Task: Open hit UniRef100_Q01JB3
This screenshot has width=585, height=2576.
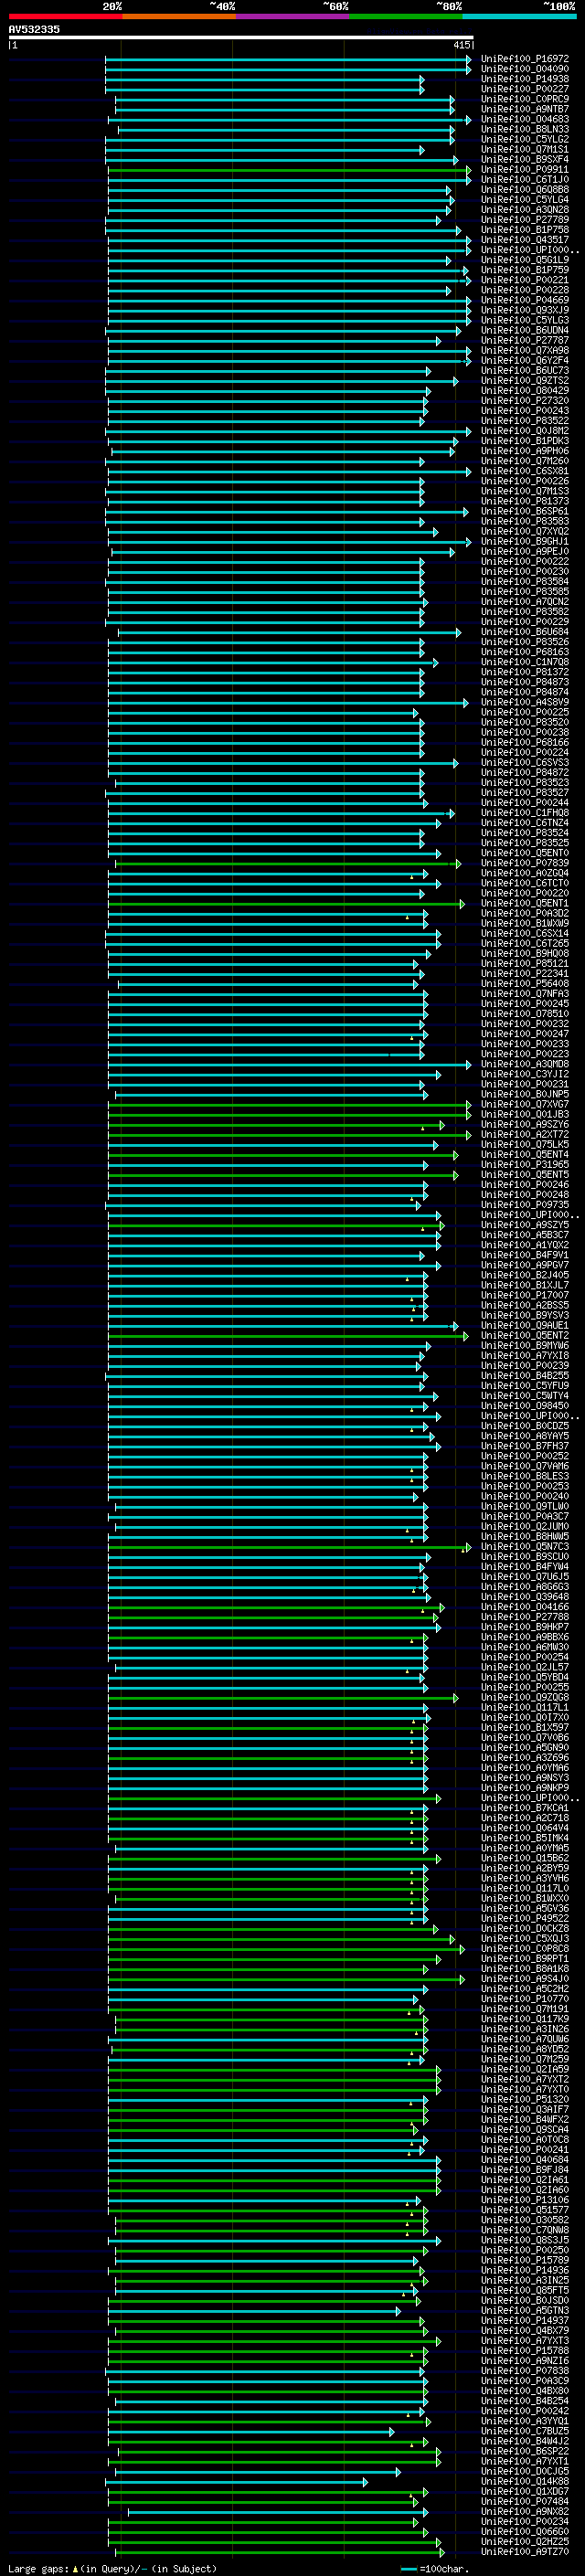Action: [x=525, y=1114]
